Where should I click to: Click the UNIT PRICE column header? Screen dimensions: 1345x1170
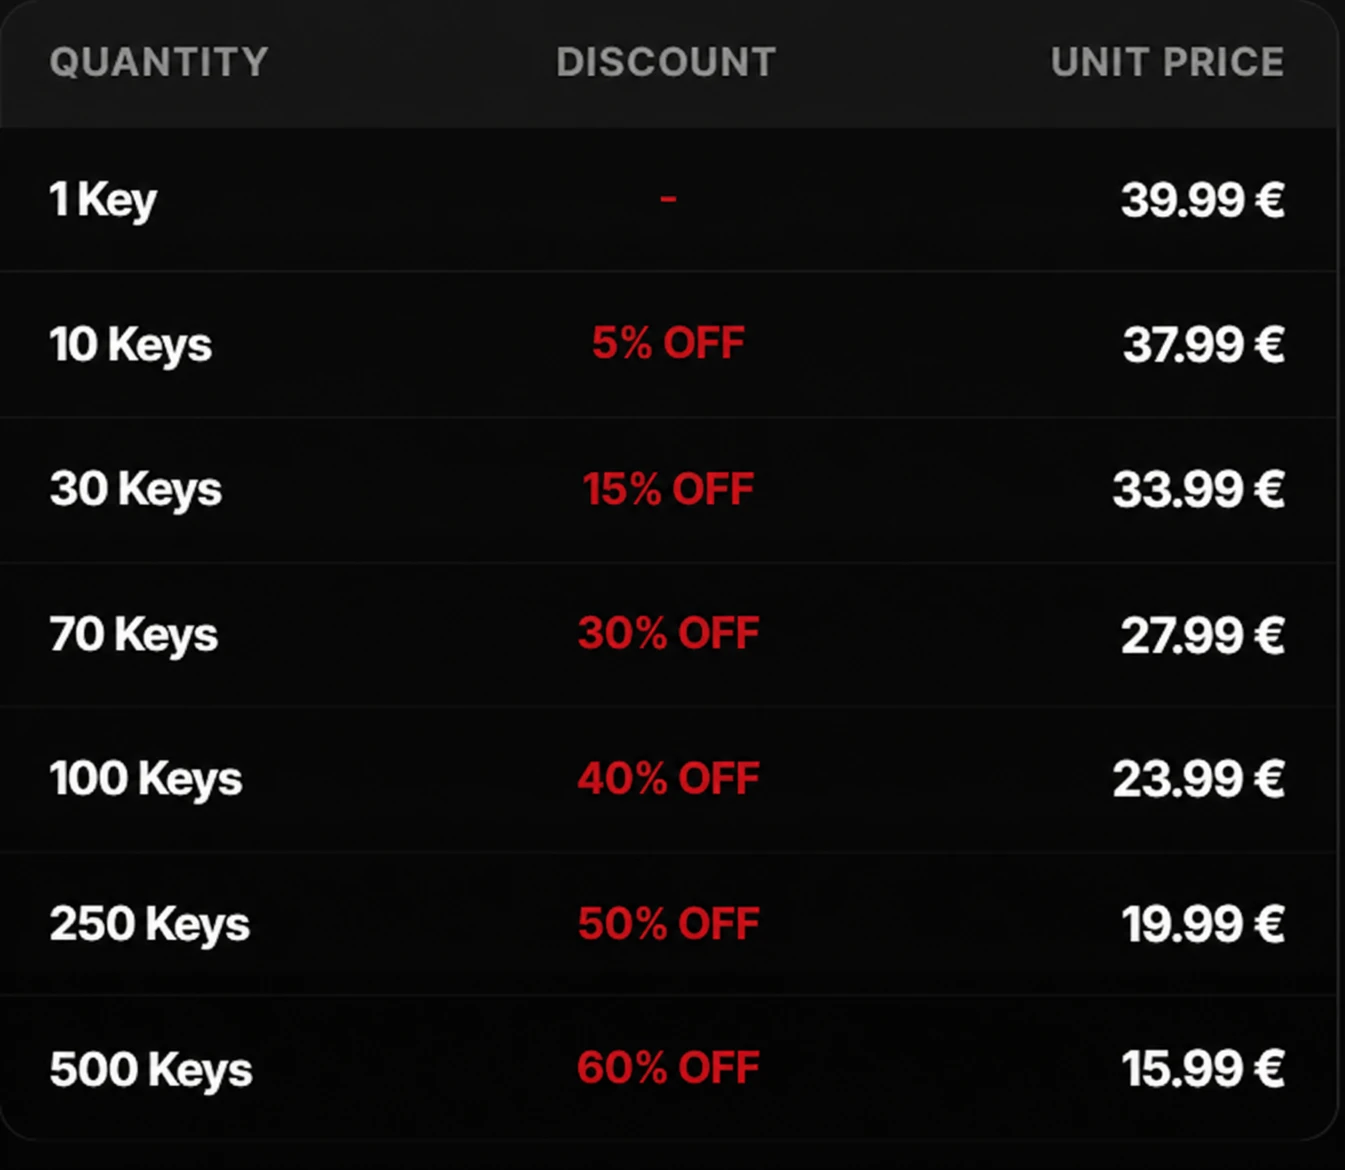click(1167, 62)
